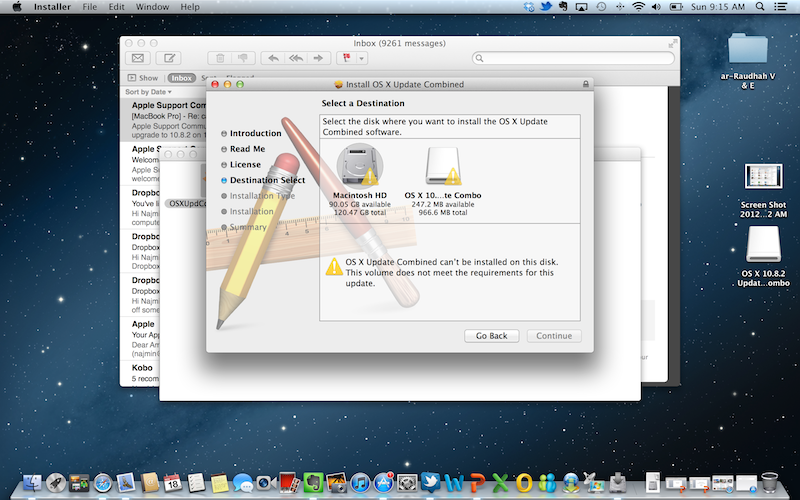The width and height of the screenshot is (800, 500).
Task: Open the Apple 'Your App' email in Mail list
Action: click(140, 338)
